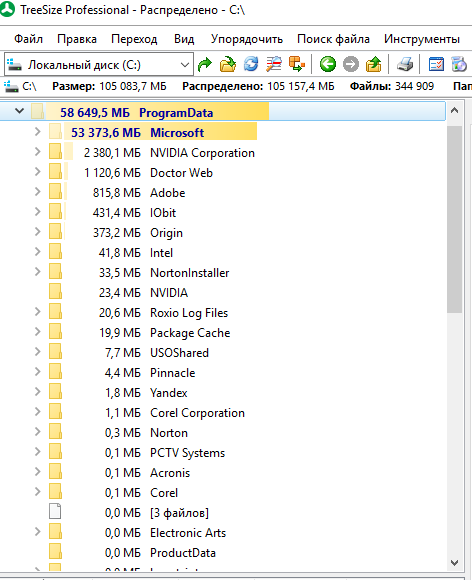Expand the Intel folder node
The width and height of the screenshot is (472, 580).
coord(37,252)
